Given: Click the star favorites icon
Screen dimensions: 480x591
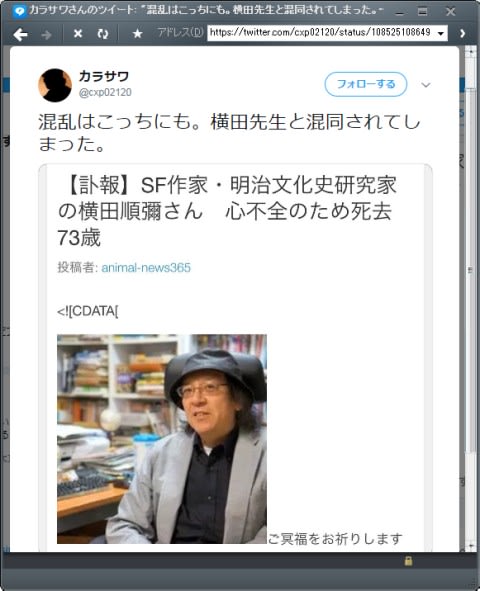Looking at the screenshot, I should tap(138, 34).
